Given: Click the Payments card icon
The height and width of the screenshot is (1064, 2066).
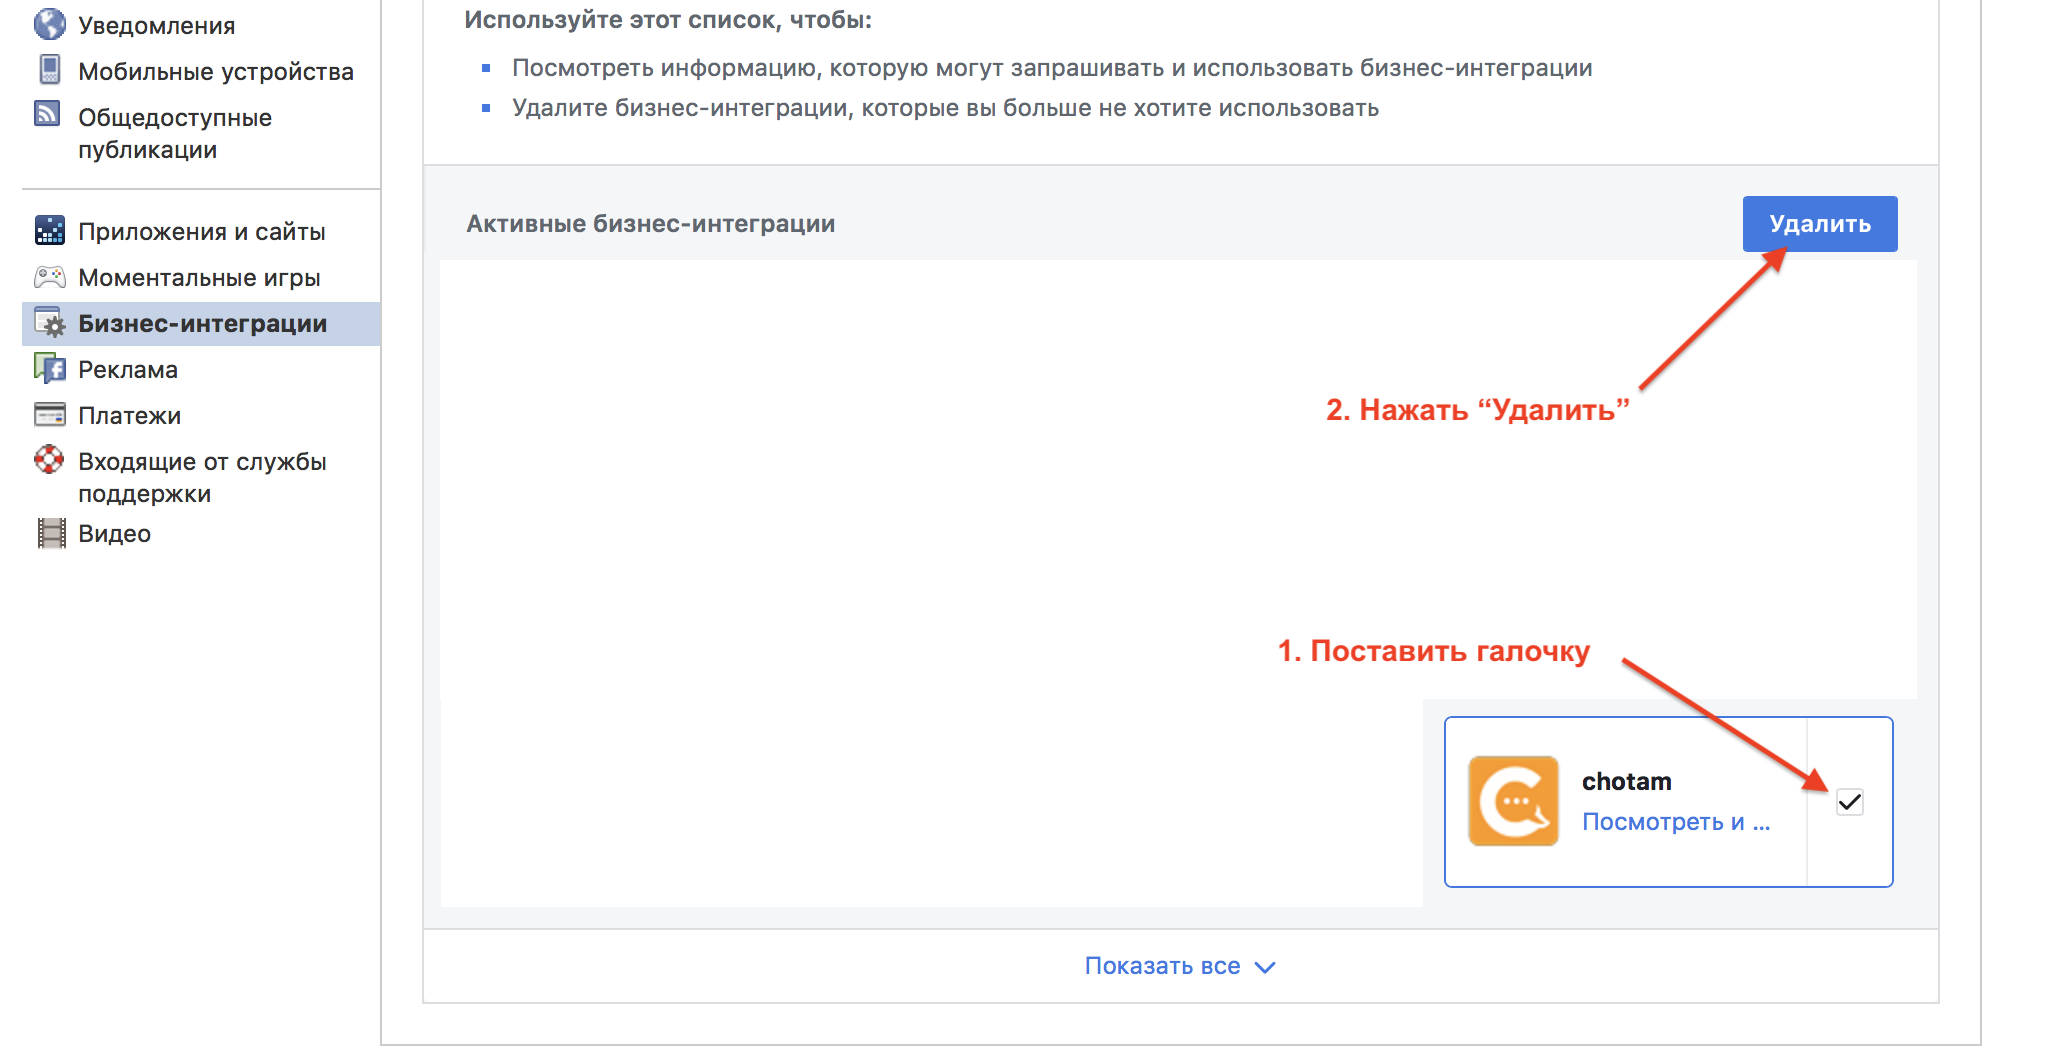Looking at the screenshot, I should [49, 414].
